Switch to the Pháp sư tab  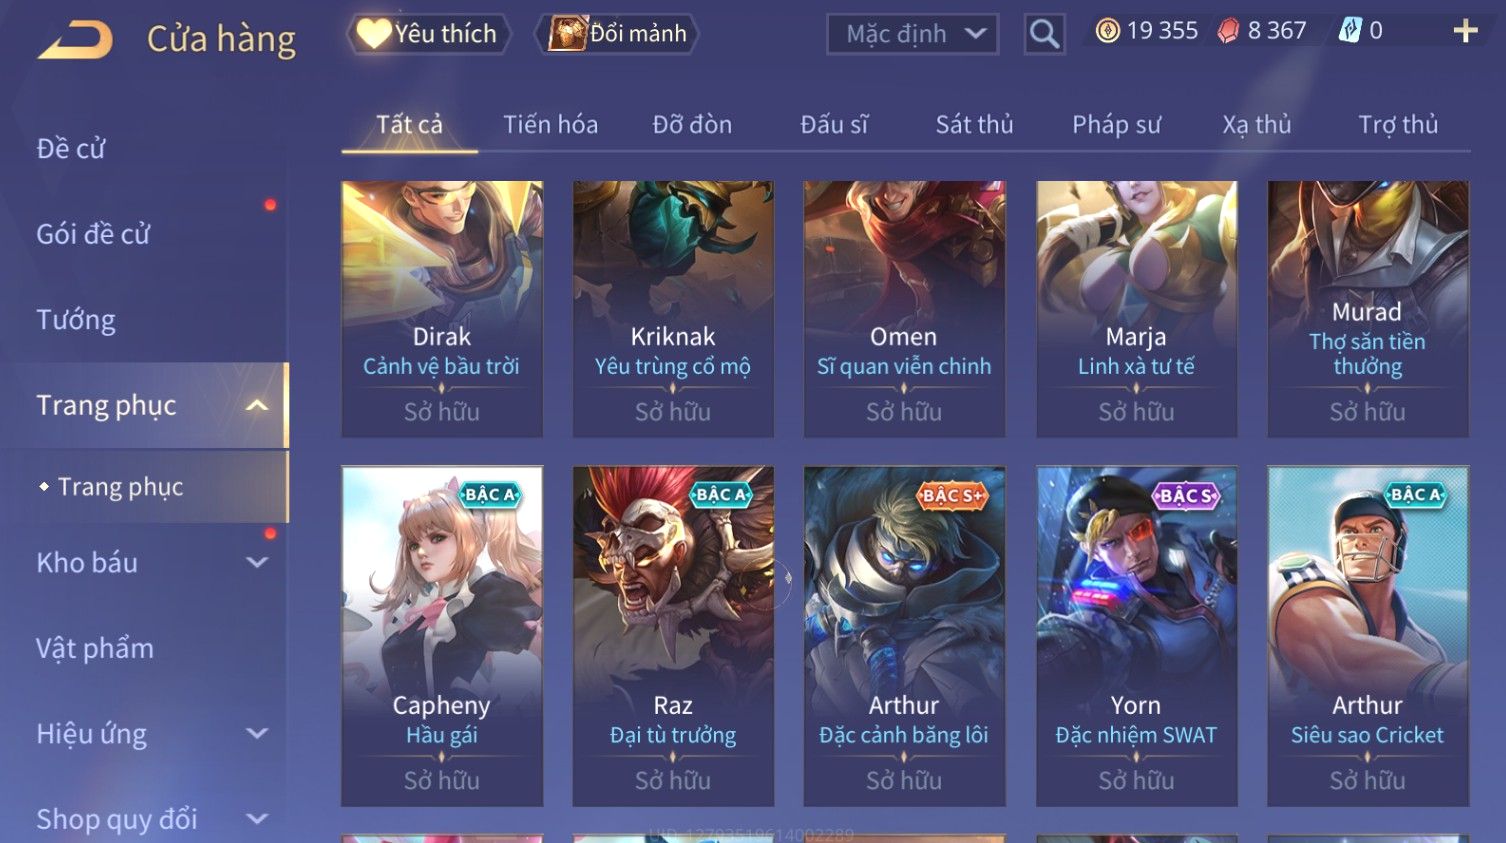click(x=1116, y=124)
